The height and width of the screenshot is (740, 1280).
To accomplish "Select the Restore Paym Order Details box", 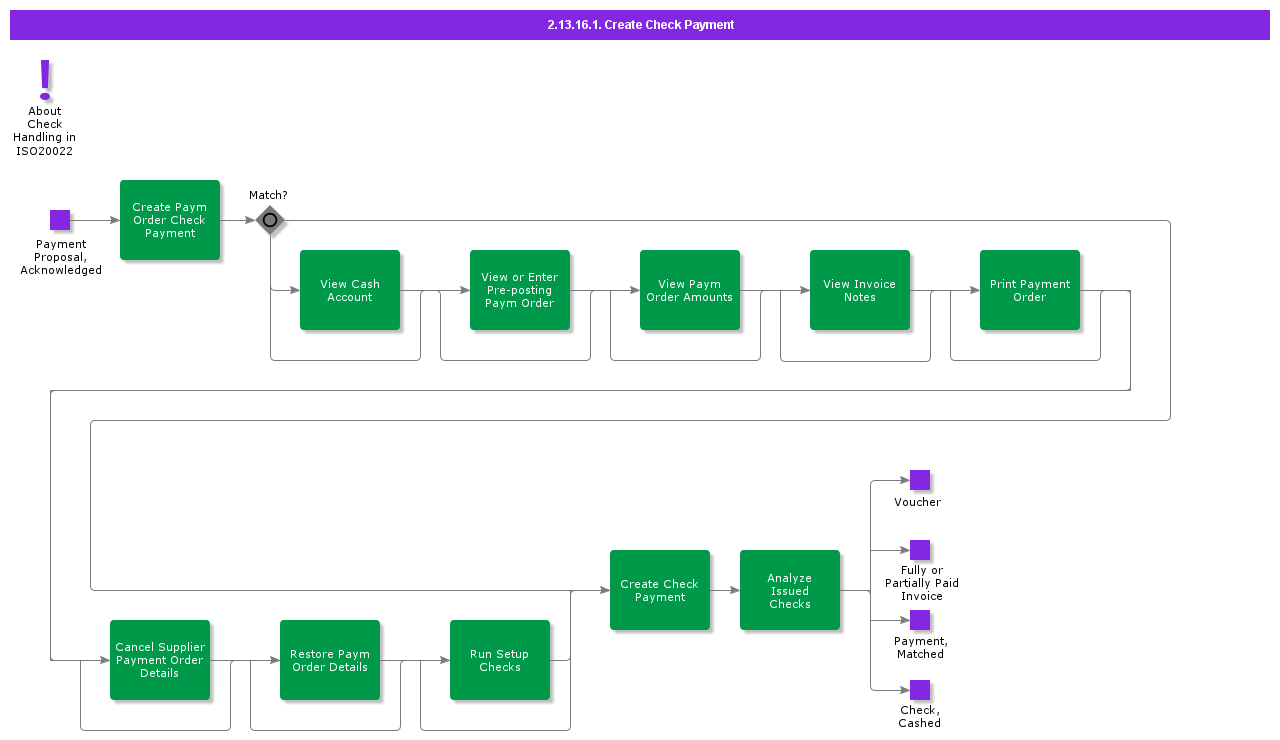I will point(330,660).
